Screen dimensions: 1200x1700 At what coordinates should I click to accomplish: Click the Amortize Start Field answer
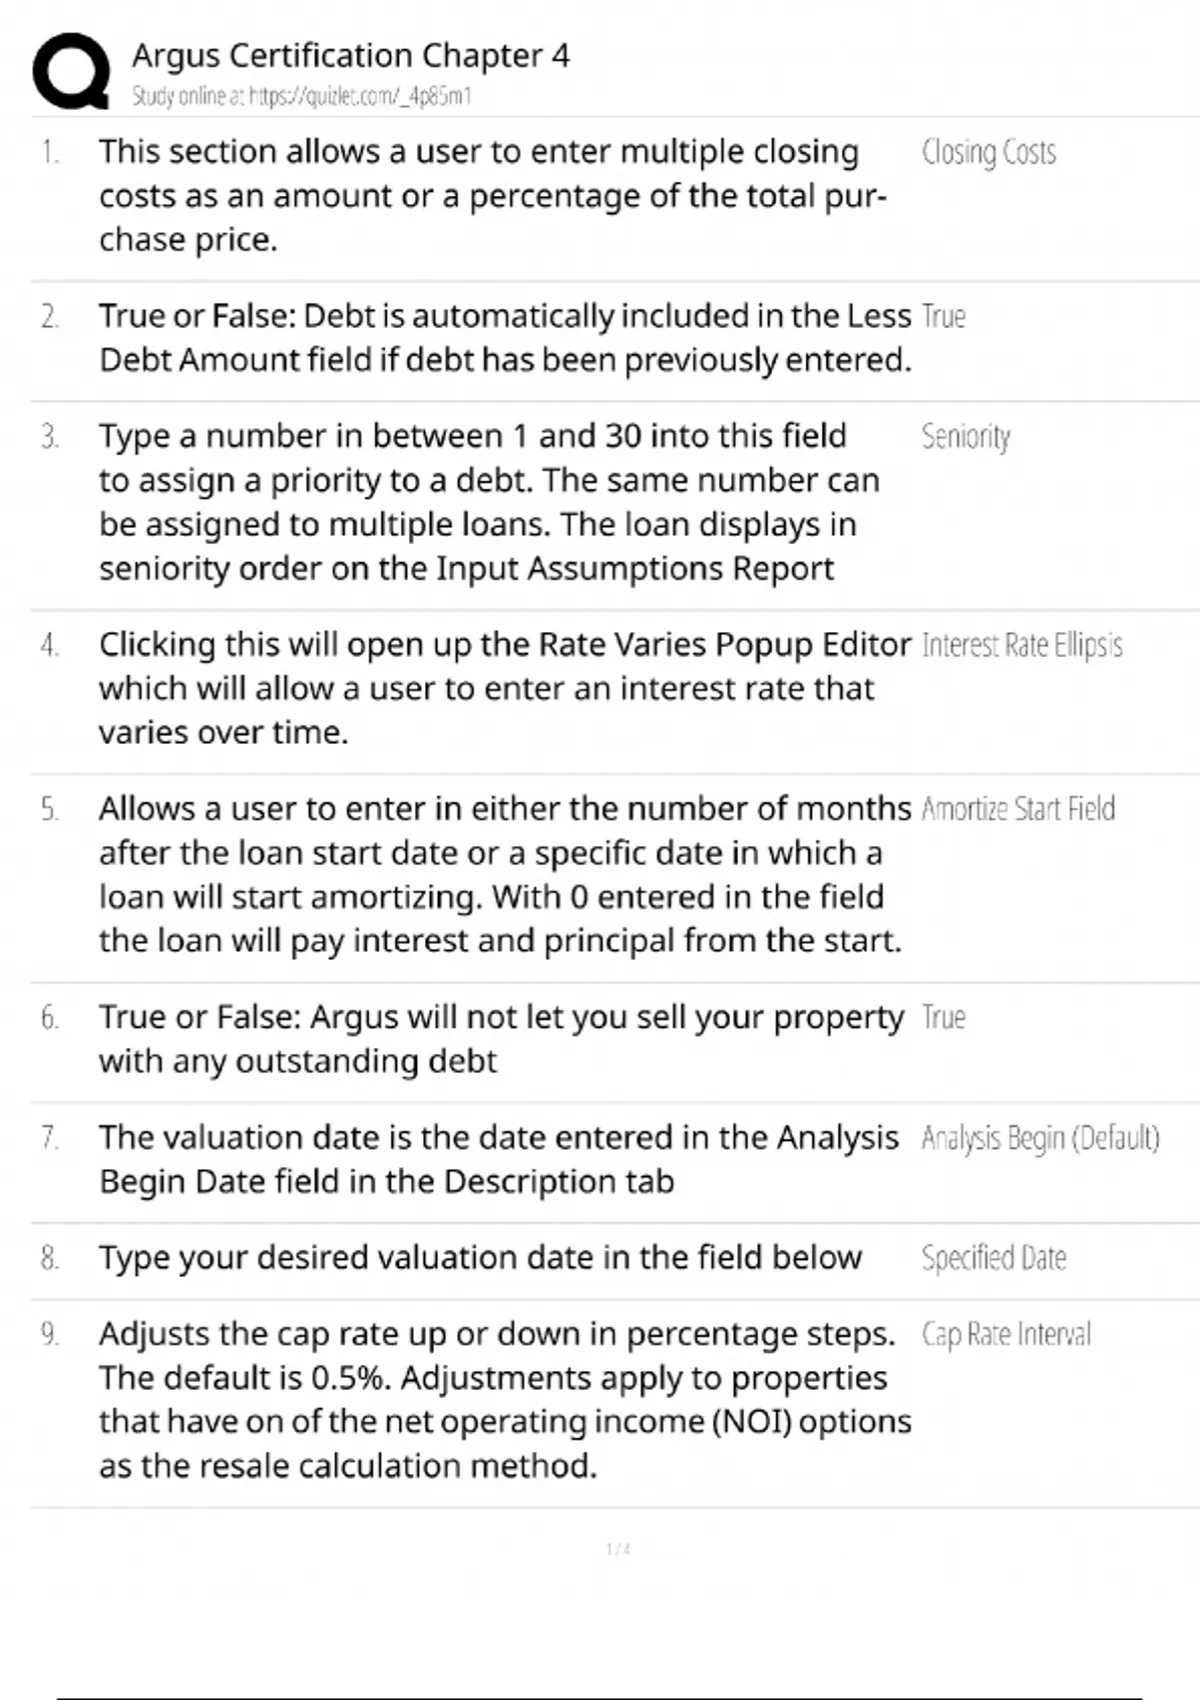click(1018, 809)
